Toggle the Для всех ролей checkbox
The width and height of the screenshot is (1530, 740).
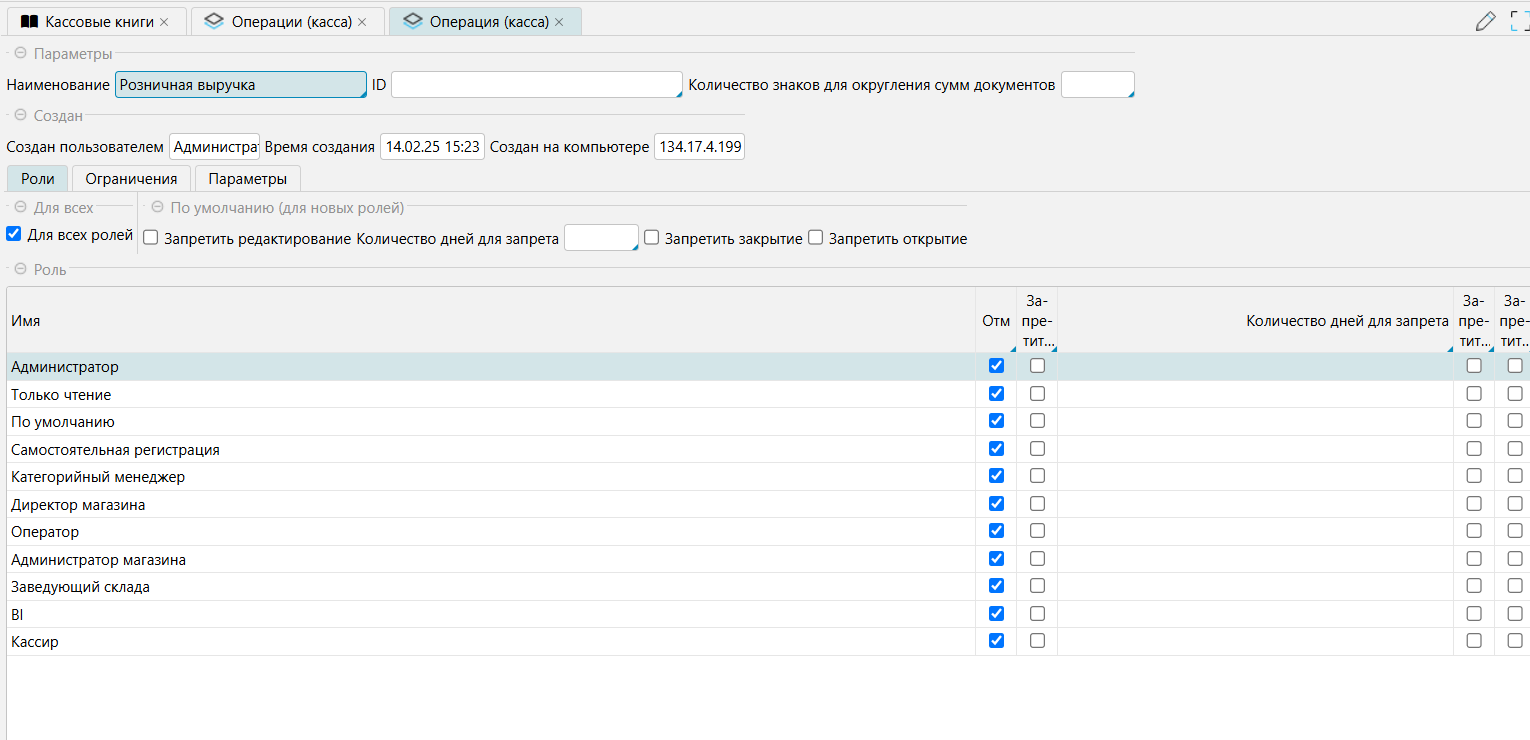click(x=14, y=234)
